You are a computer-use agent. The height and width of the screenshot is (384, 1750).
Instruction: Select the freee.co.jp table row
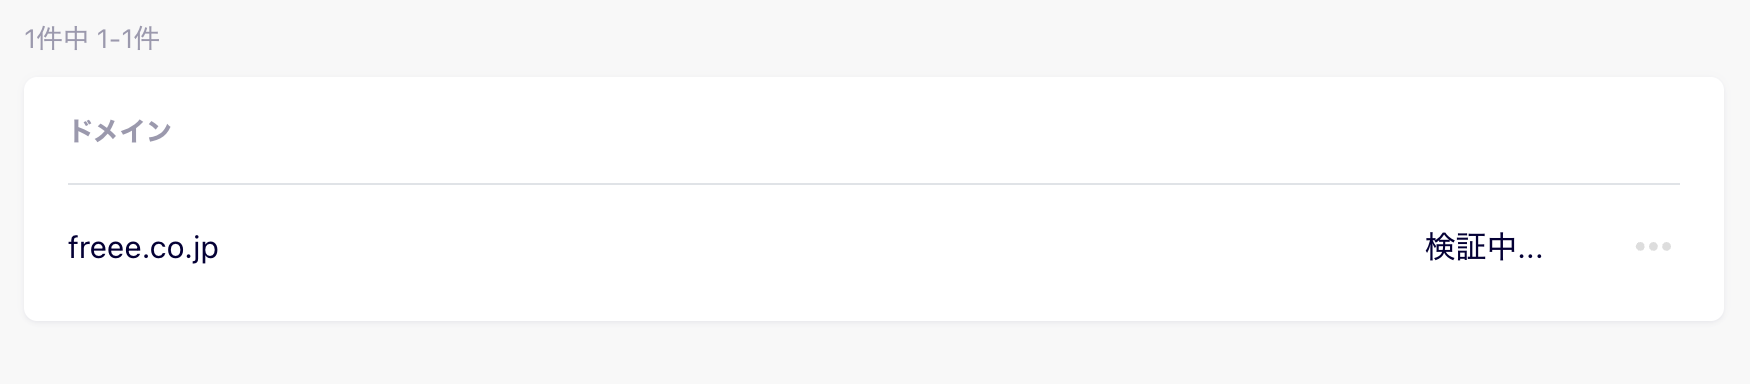pyautogui.click(x=874, y=247)
